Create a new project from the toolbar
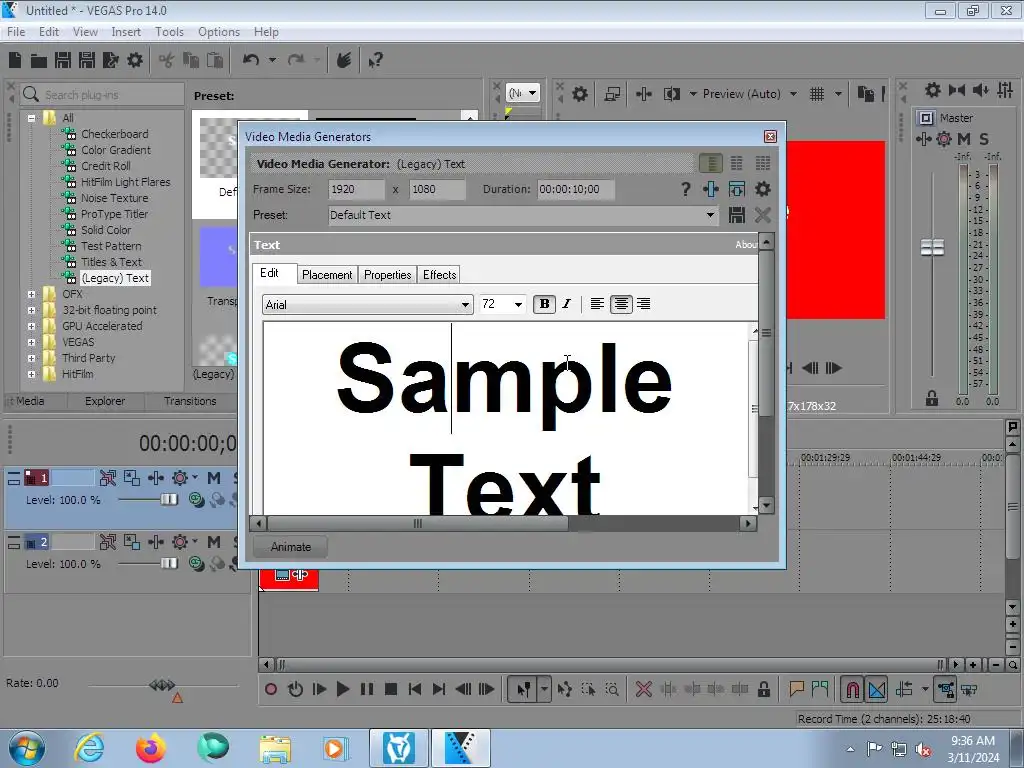This screenshot has height=768, width=1024. (14, 60)
